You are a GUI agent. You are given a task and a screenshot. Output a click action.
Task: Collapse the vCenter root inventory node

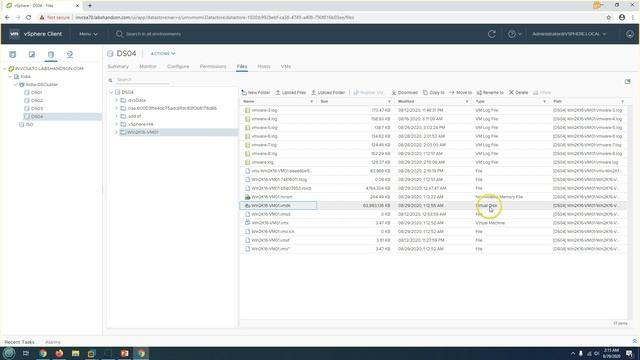[4, 69]
